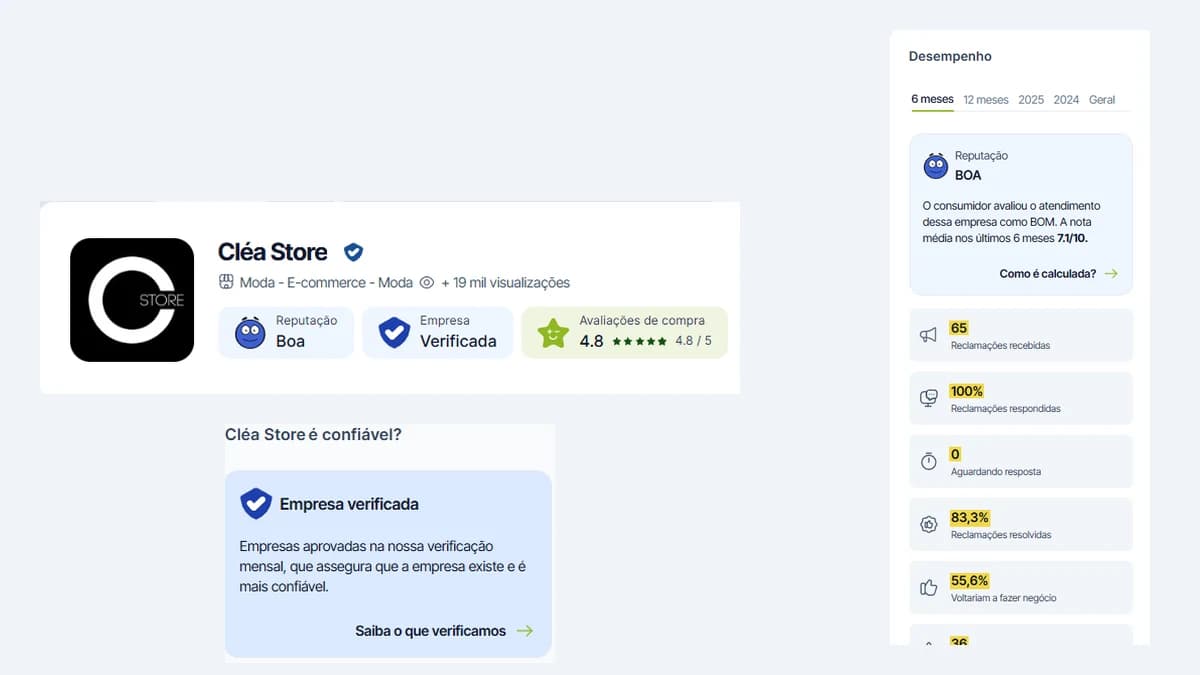Click the Empresa Verificada shield icon
1200x675 pixels.
coord(394,333)
